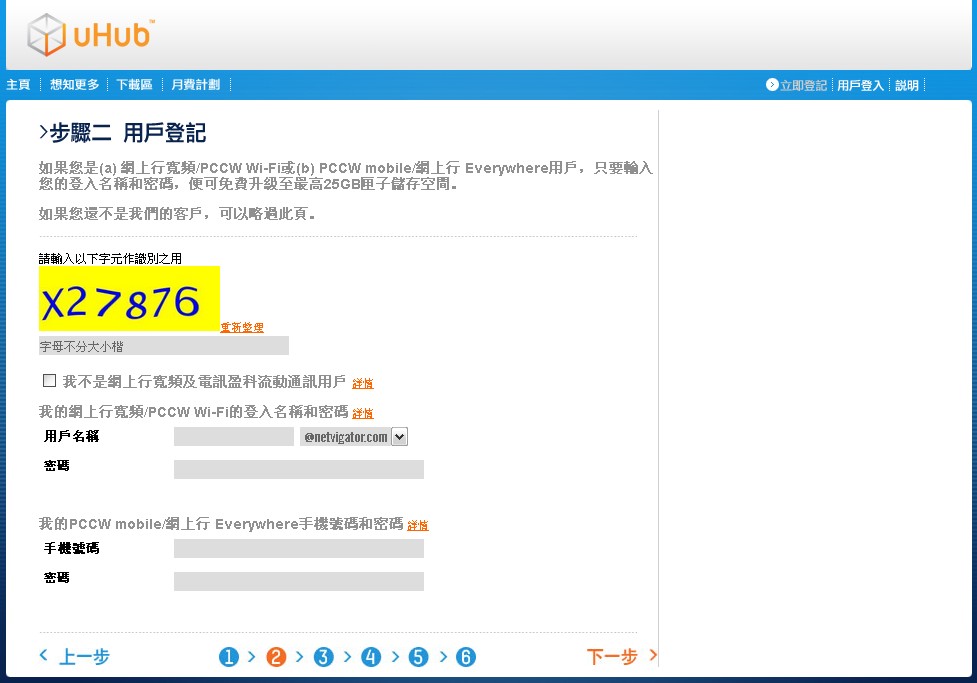Open 用戶登入 in the top bar

[860, 85]
